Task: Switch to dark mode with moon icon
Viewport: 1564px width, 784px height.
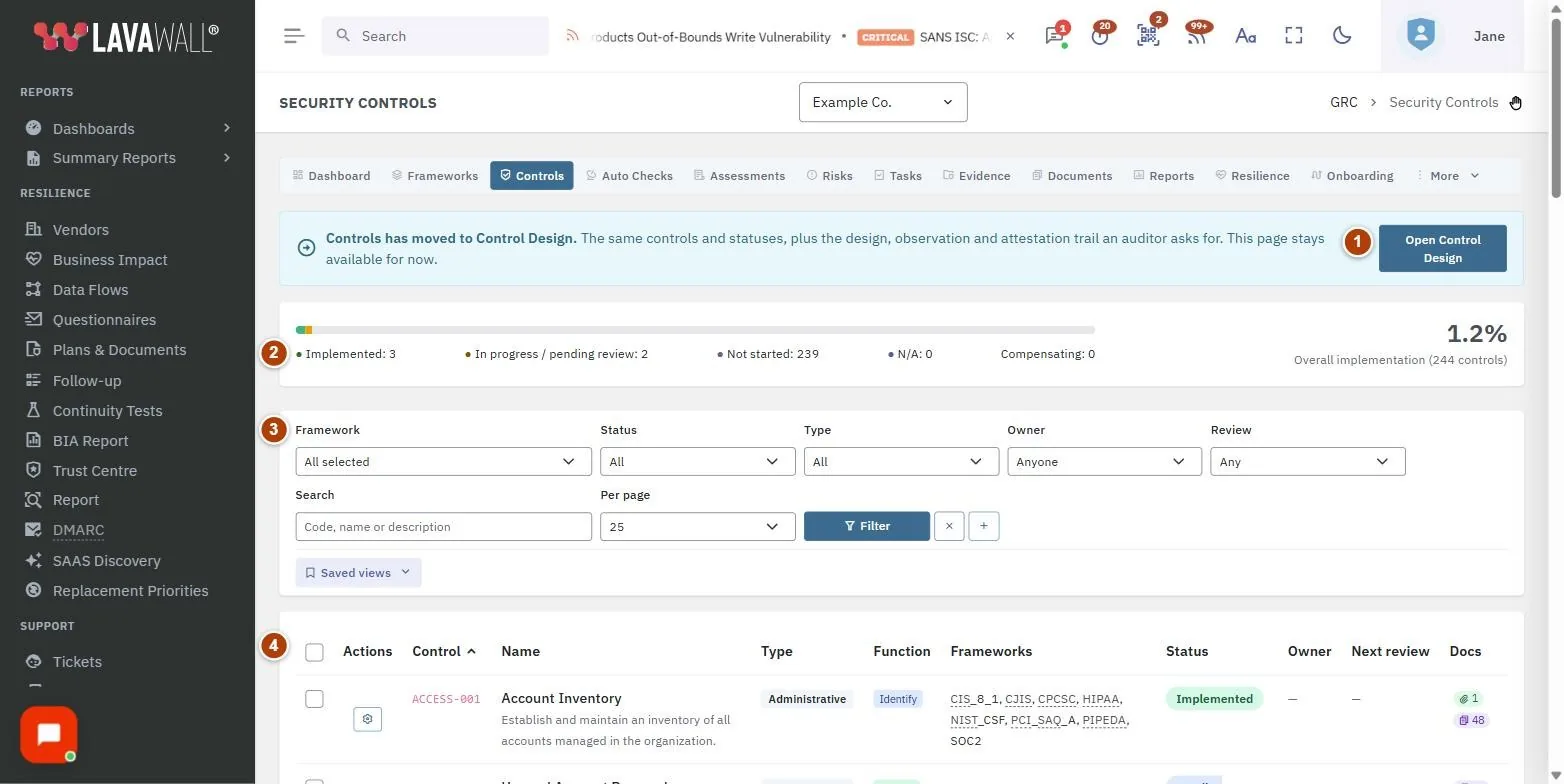Action: click(x=1342, y=36)
